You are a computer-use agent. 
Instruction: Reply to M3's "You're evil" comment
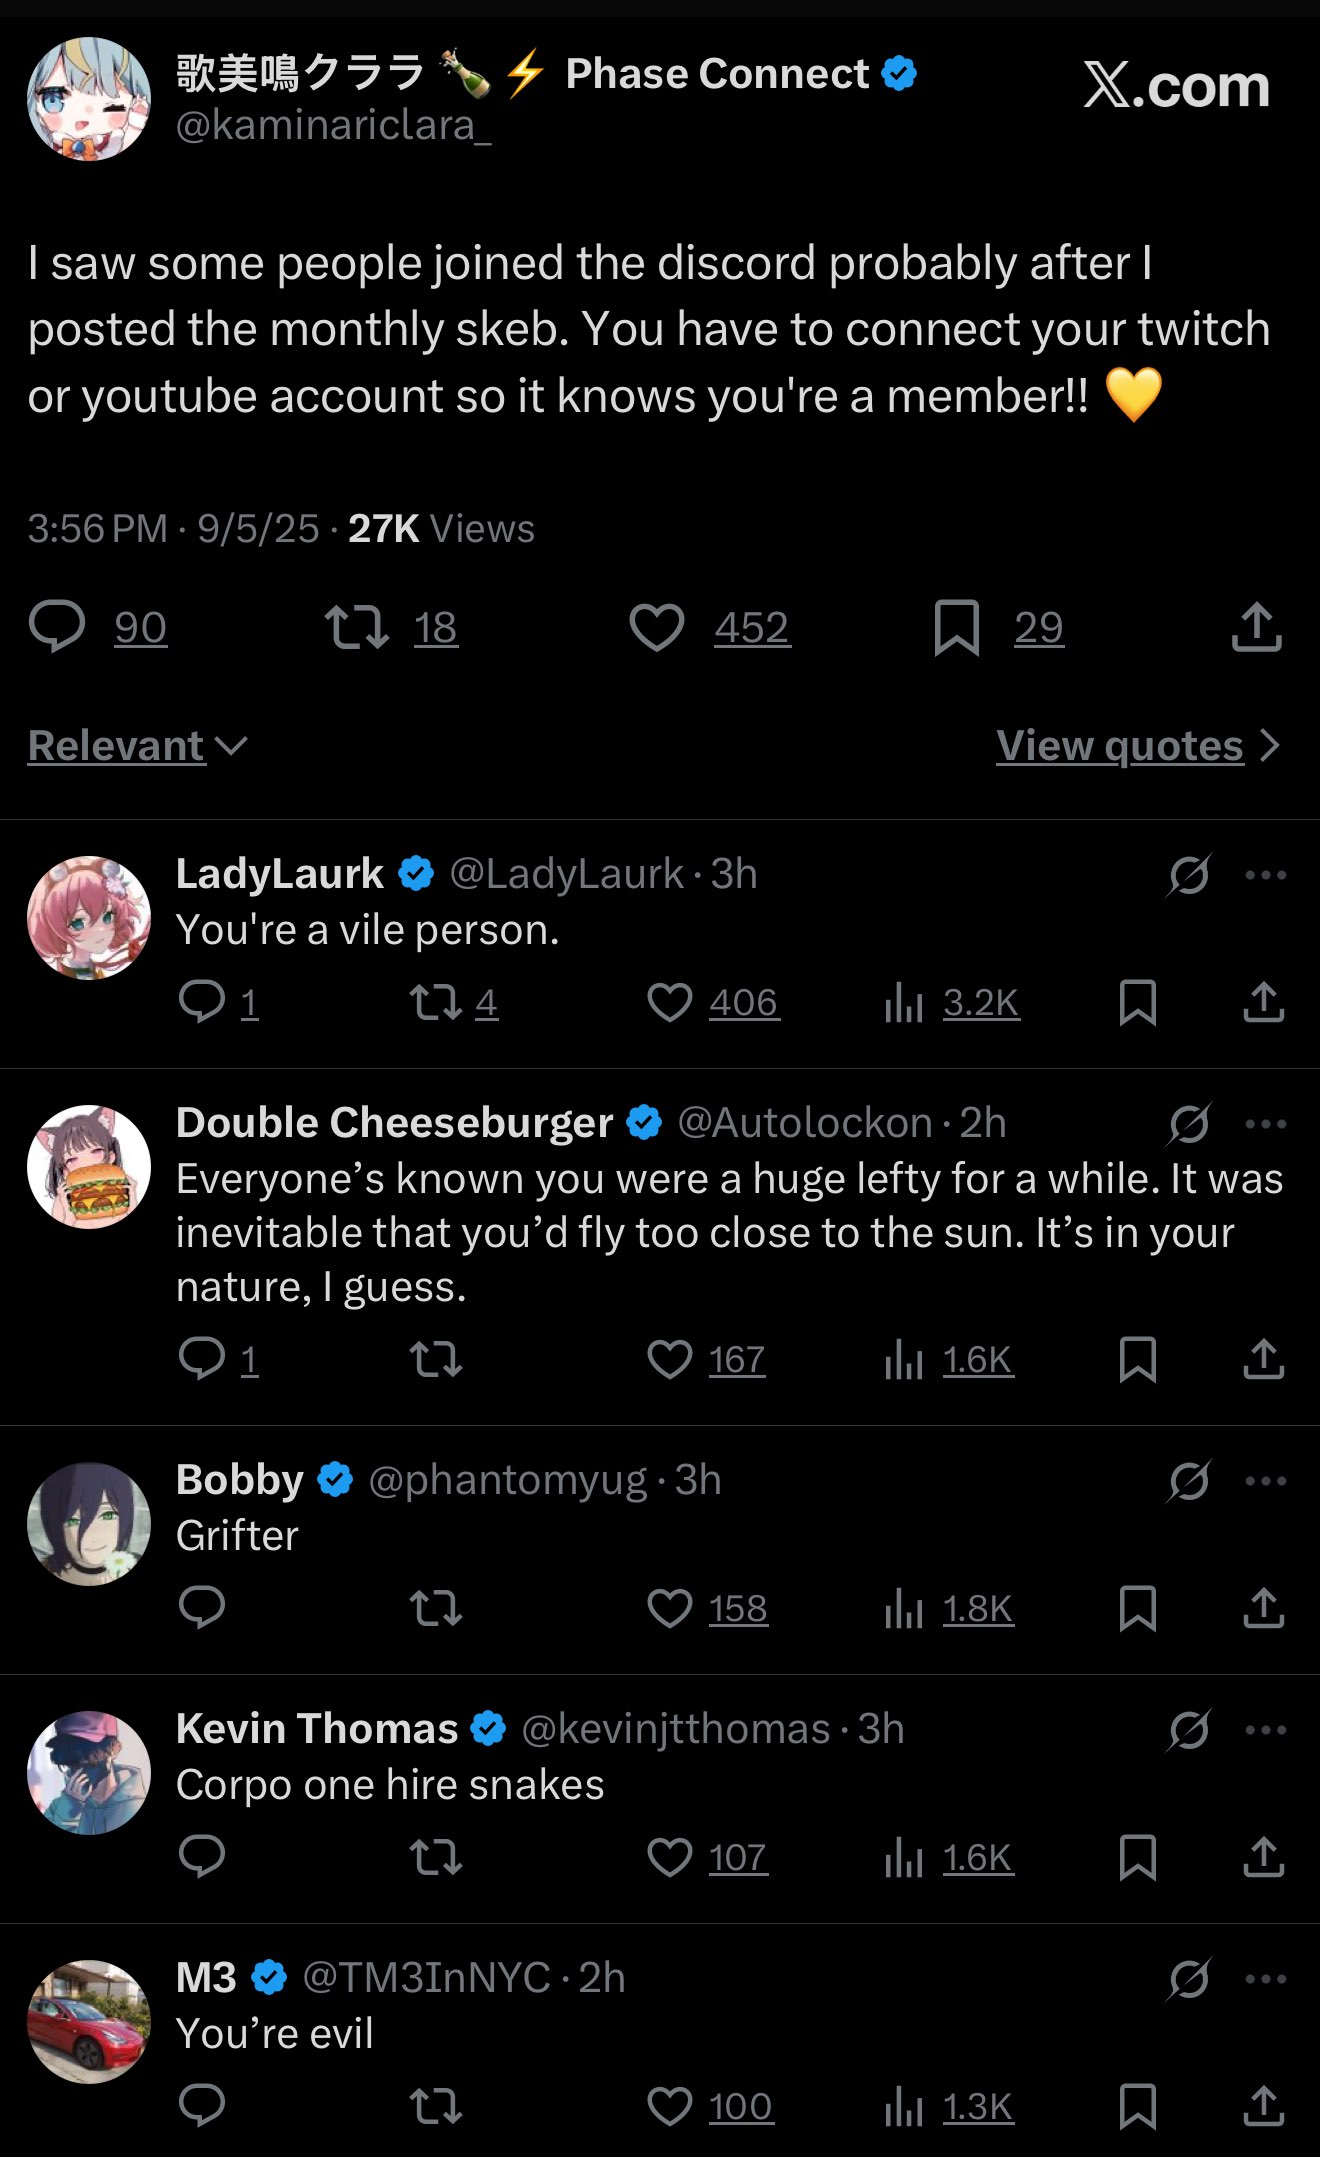[x=202, y=2107]
